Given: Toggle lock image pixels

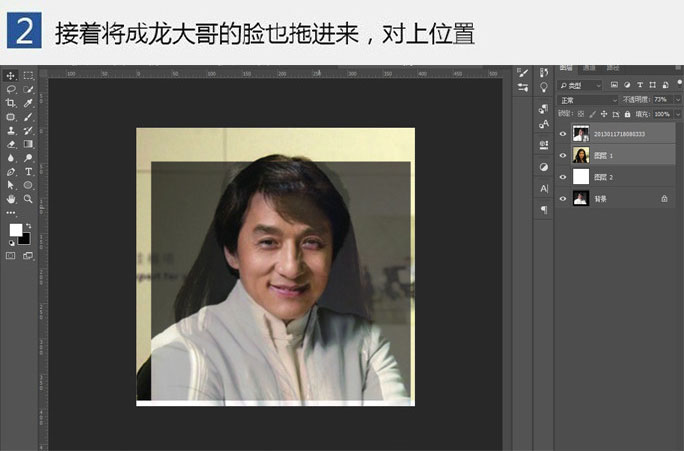Looking at the screenshot, I should (x=592, y=114).
